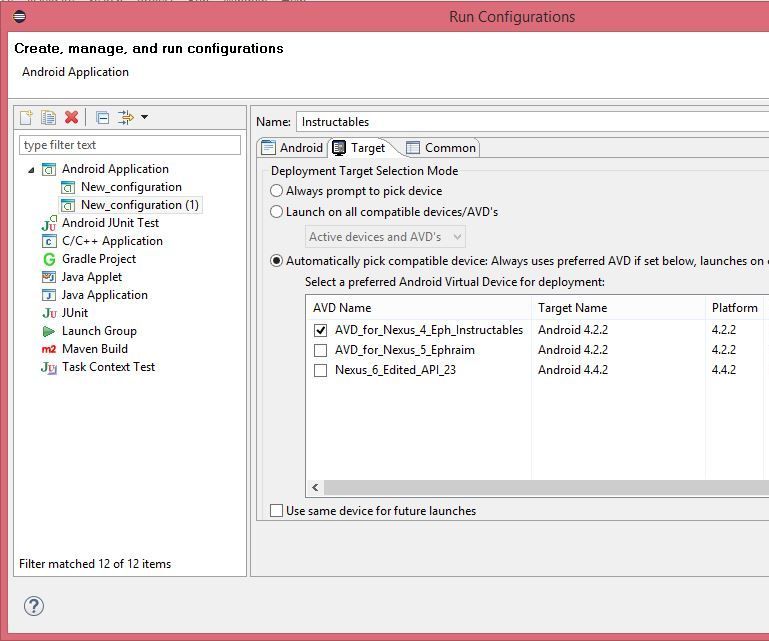
Task: Select Gradle Project launch type
Action: point(99,259)
